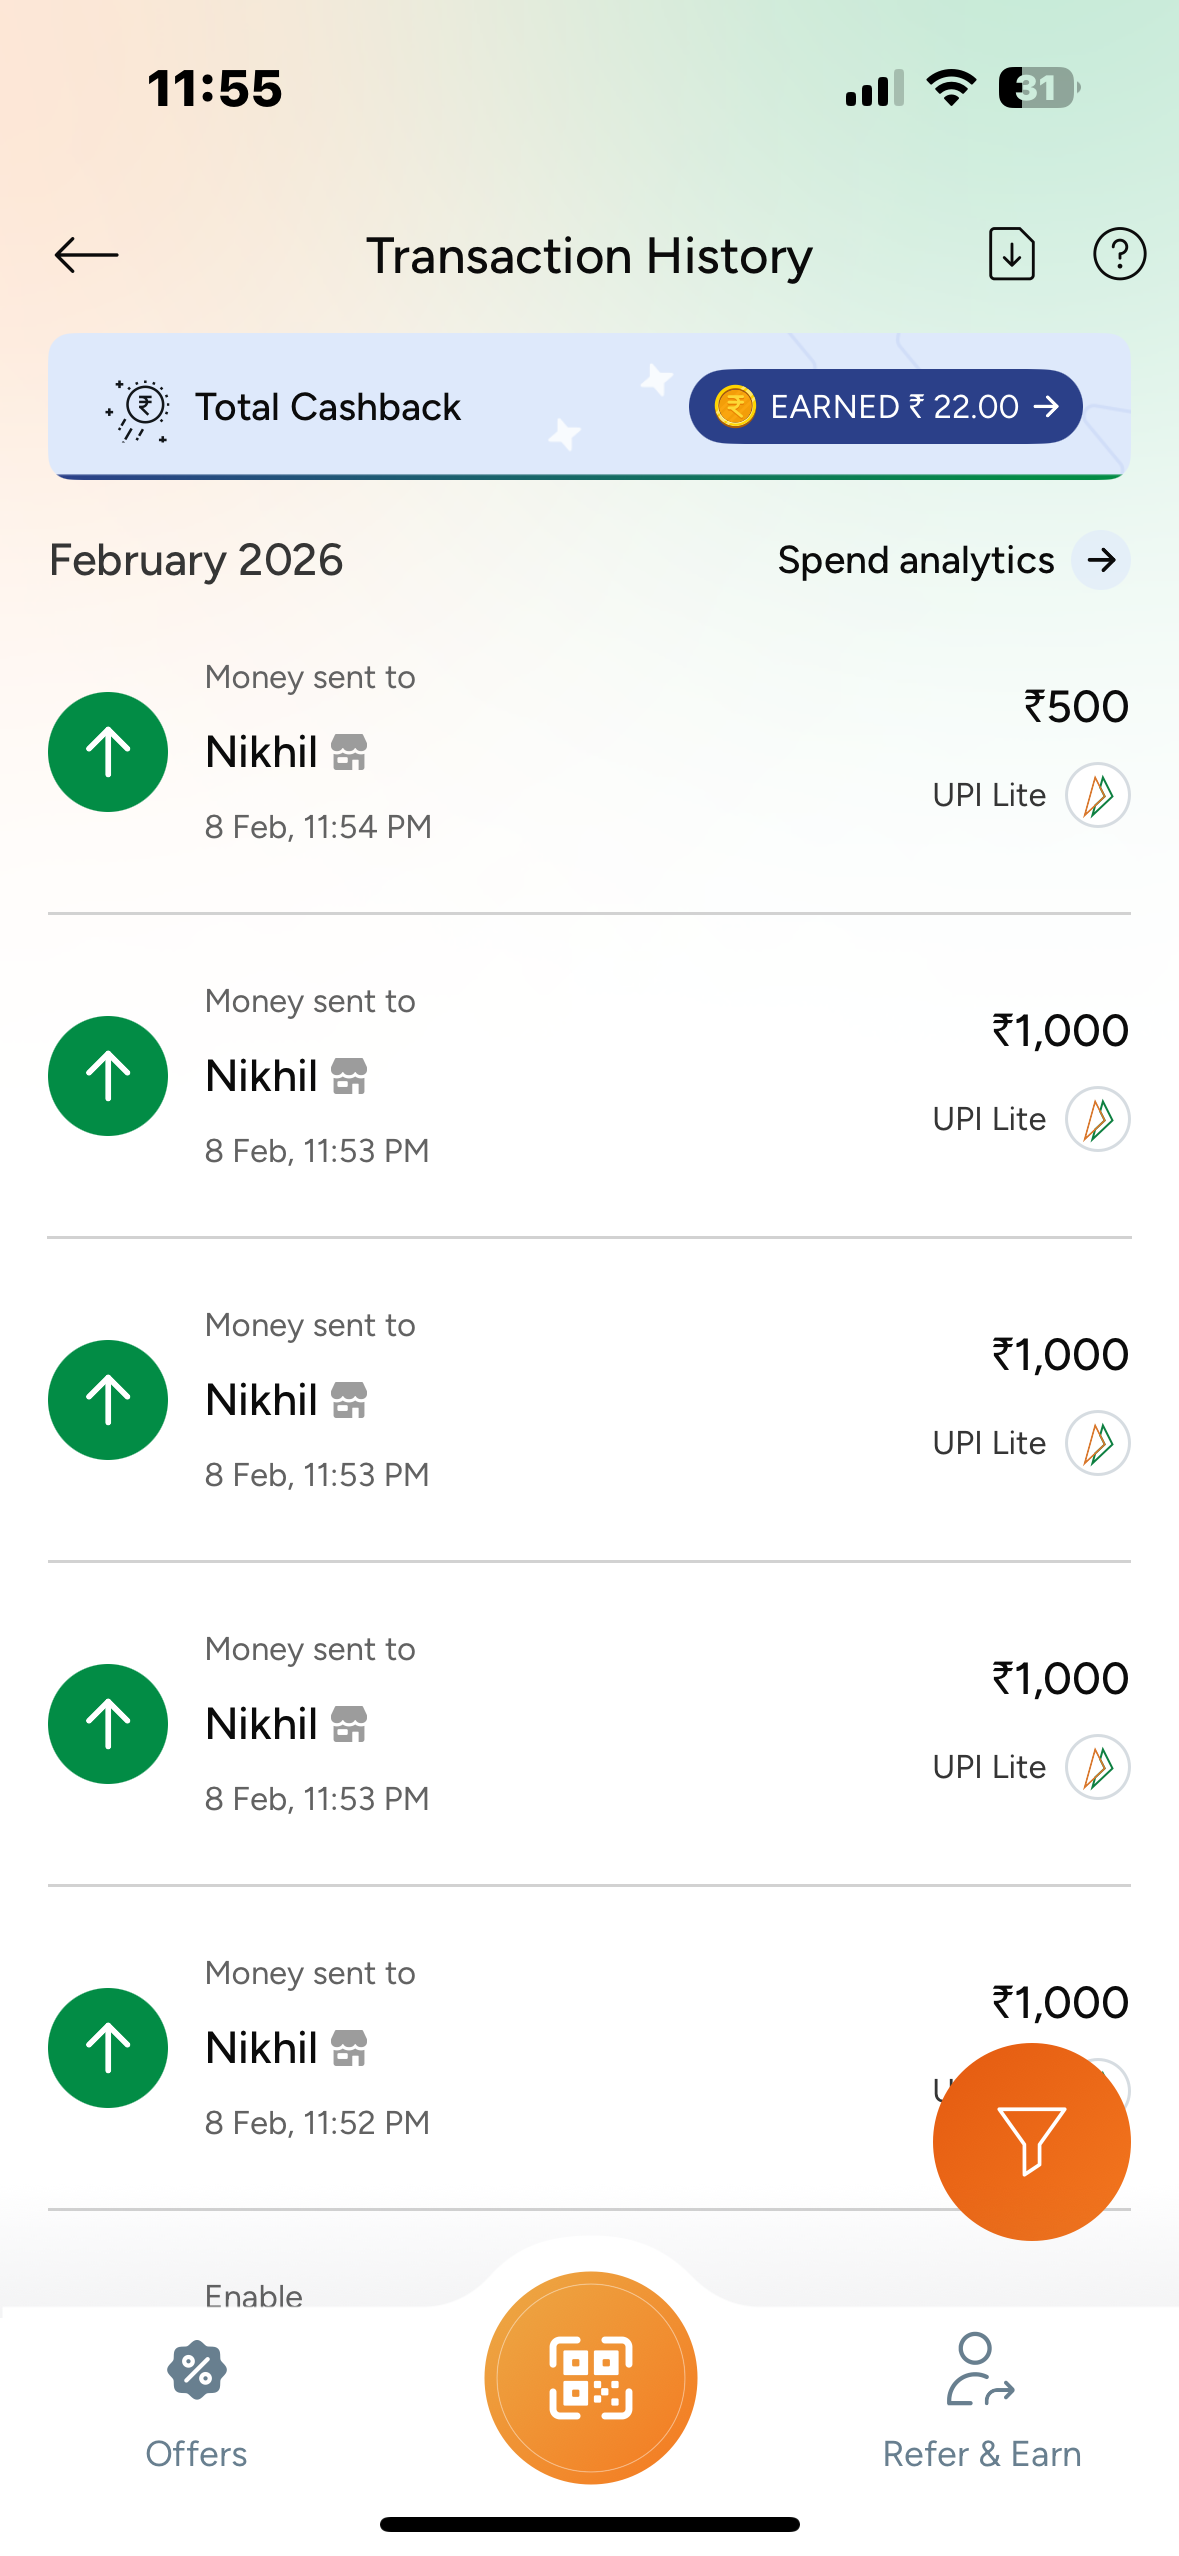Tap merchant store icon beside Nikhil at 11:54 PM
This screenshot has height=2556, width=1179.
[349, 752]
